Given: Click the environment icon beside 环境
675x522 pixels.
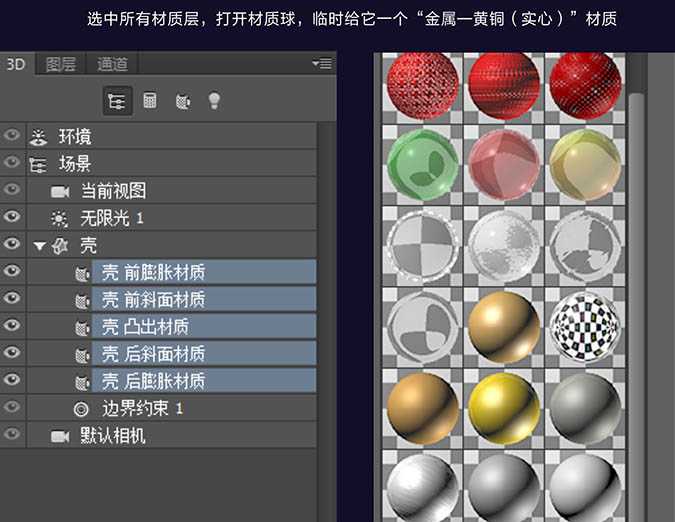Looking at the screenshot, I should pyautogui.click(x=38, y=137).
